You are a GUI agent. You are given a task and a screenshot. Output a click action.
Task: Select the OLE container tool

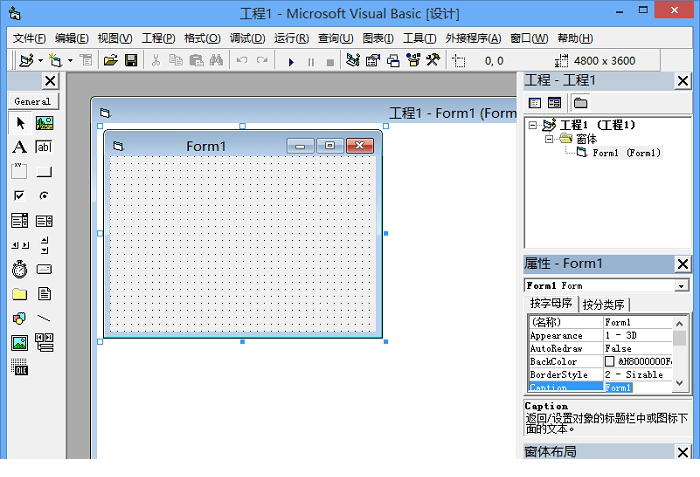coord(19,367)
